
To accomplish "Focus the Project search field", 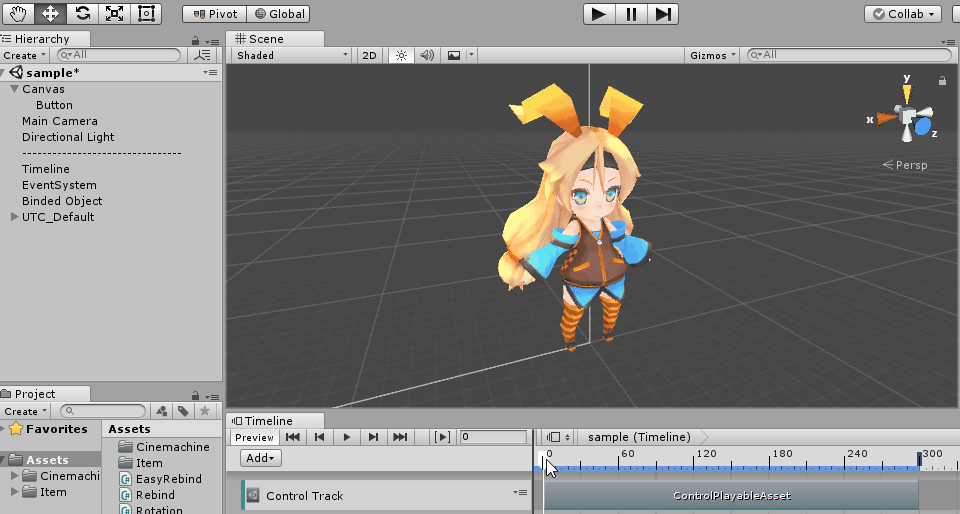I will (103, 411).
